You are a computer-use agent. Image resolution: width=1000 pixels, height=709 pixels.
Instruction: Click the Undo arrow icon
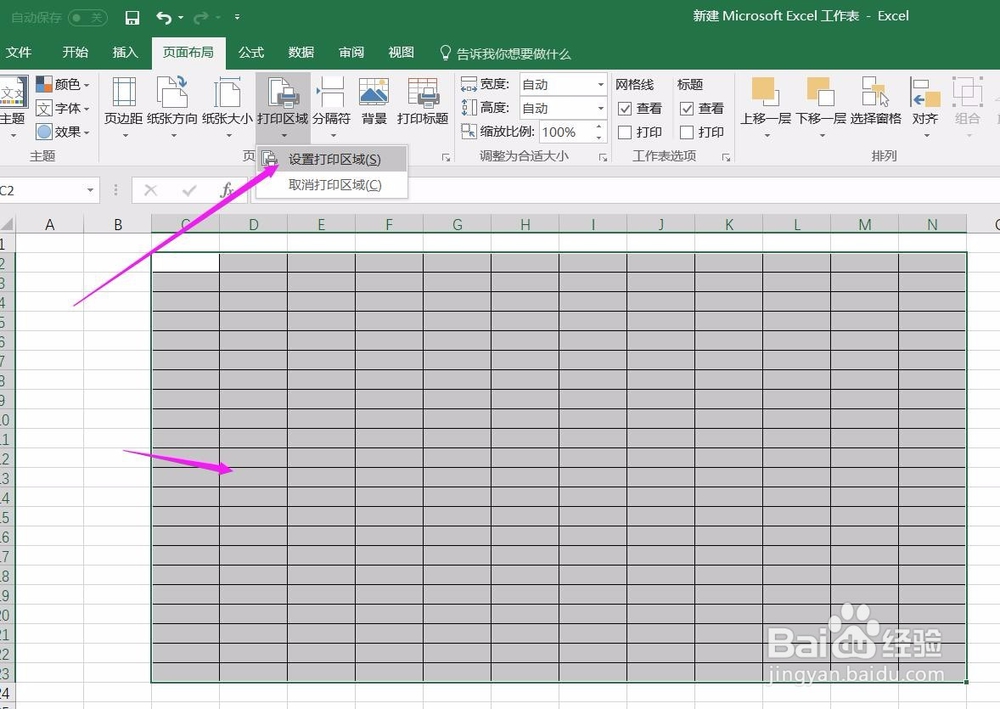[x=164, y=17]
